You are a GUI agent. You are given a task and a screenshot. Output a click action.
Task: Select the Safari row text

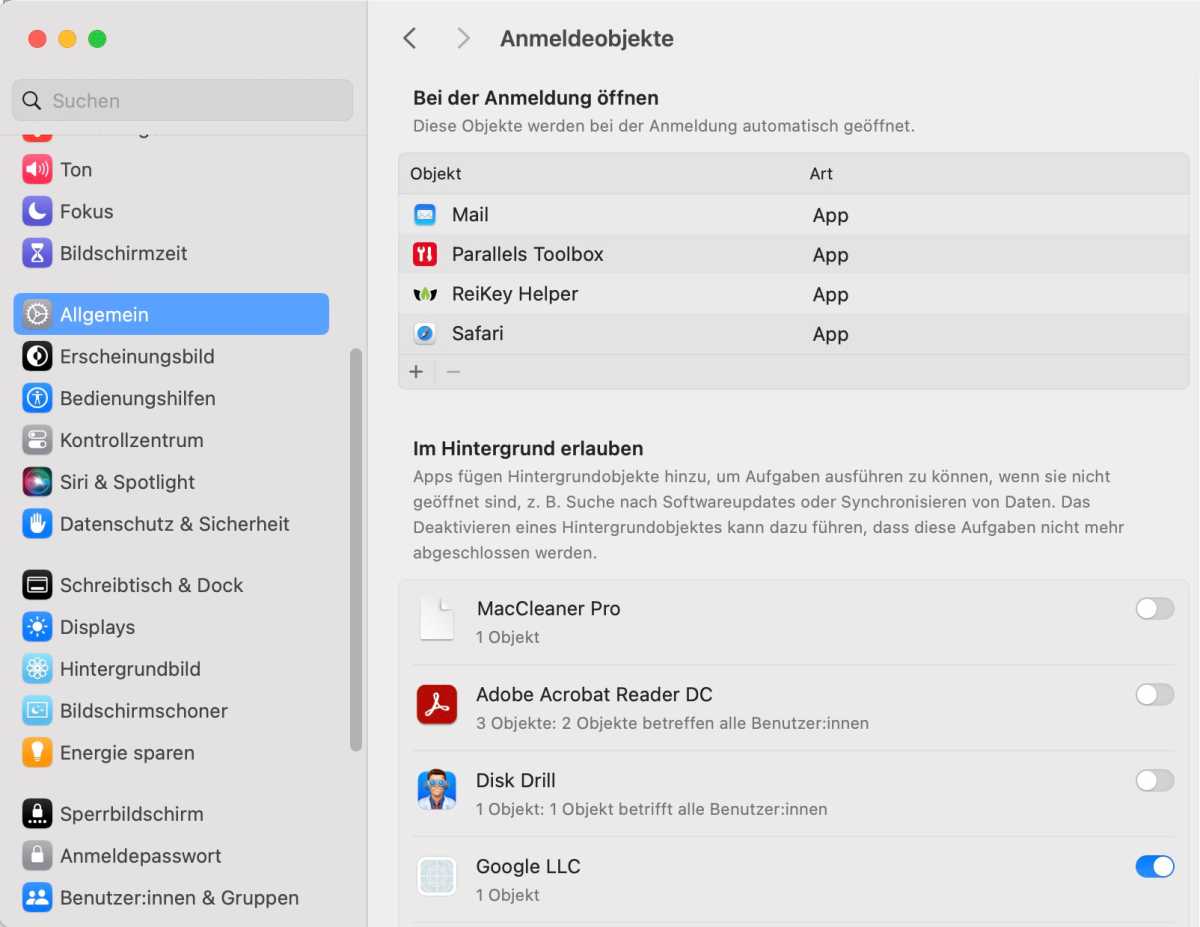coord(478,334)
